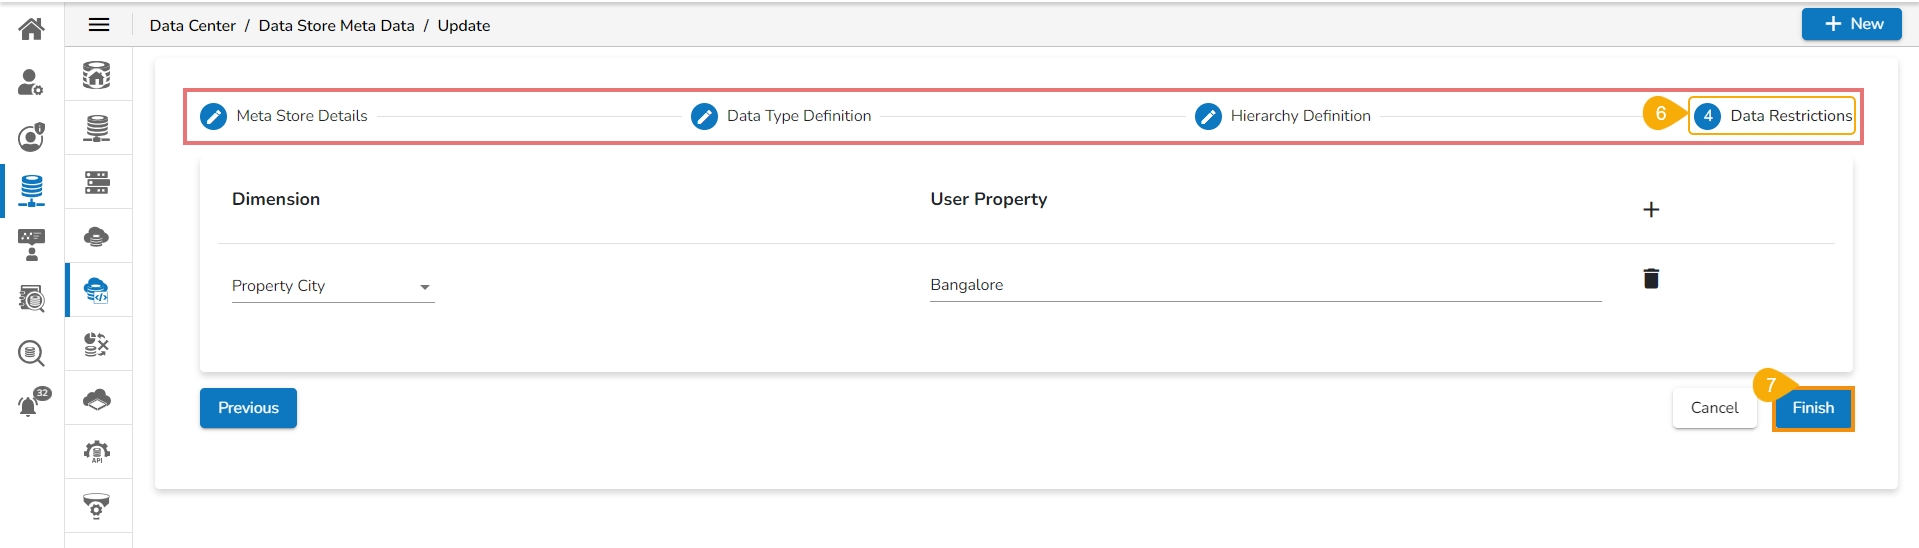1919x548 pixels.
Task: Click the Finish button
Action: tap(1812, 408)
